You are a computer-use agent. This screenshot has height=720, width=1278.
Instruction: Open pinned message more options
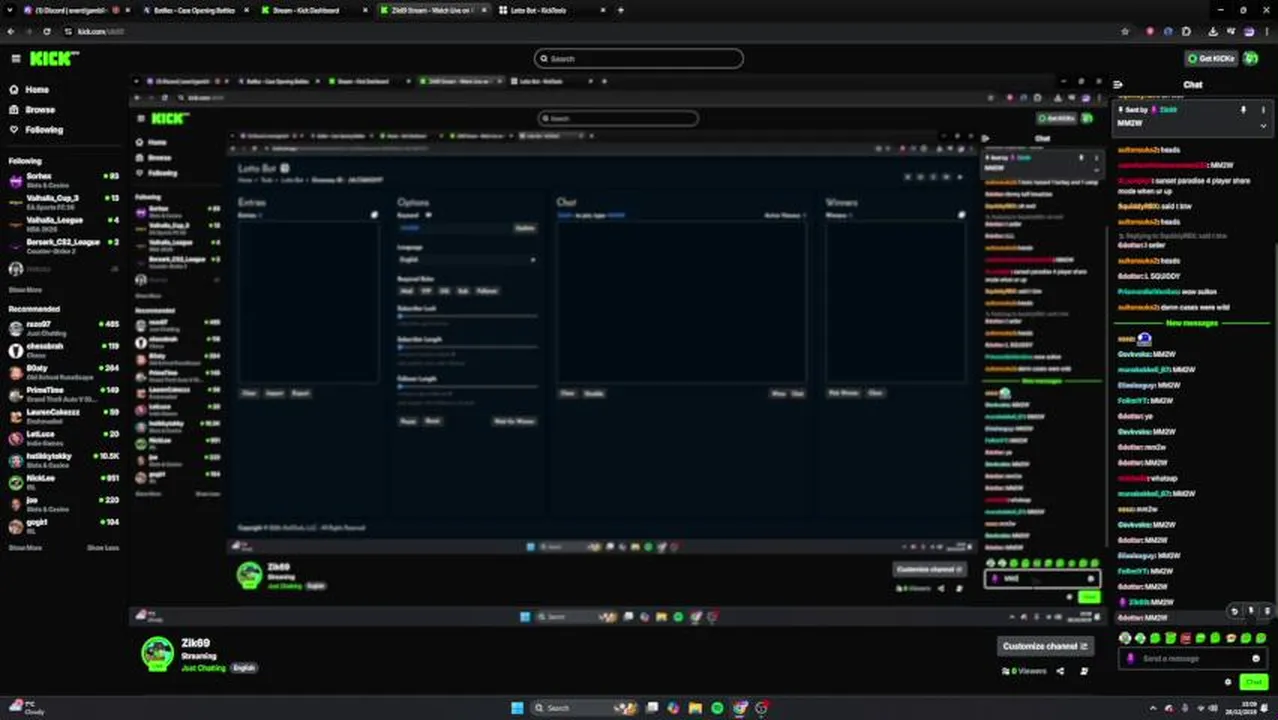[1263, 110]
